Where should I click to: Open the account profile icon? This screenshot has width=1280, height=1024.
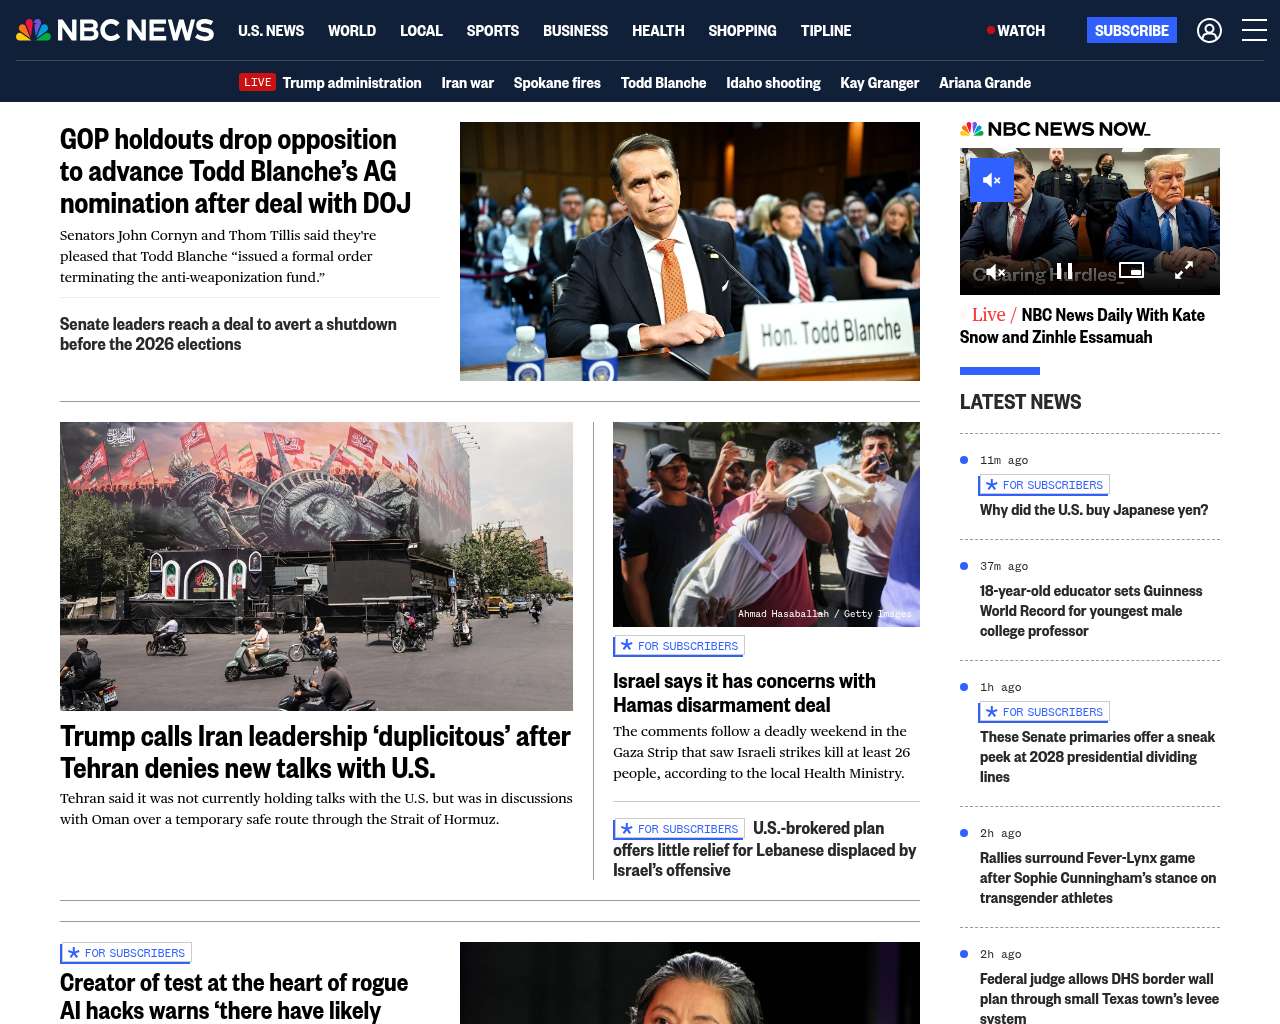click(1209, 31)
